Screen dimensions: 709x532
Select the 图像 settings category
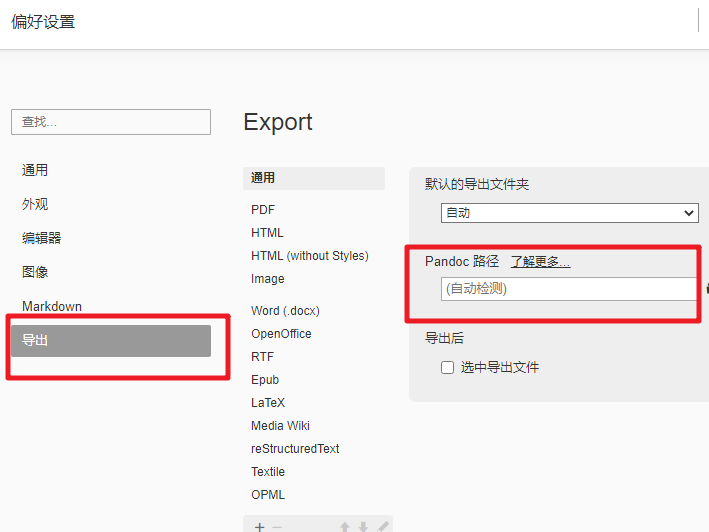[35, 272]
